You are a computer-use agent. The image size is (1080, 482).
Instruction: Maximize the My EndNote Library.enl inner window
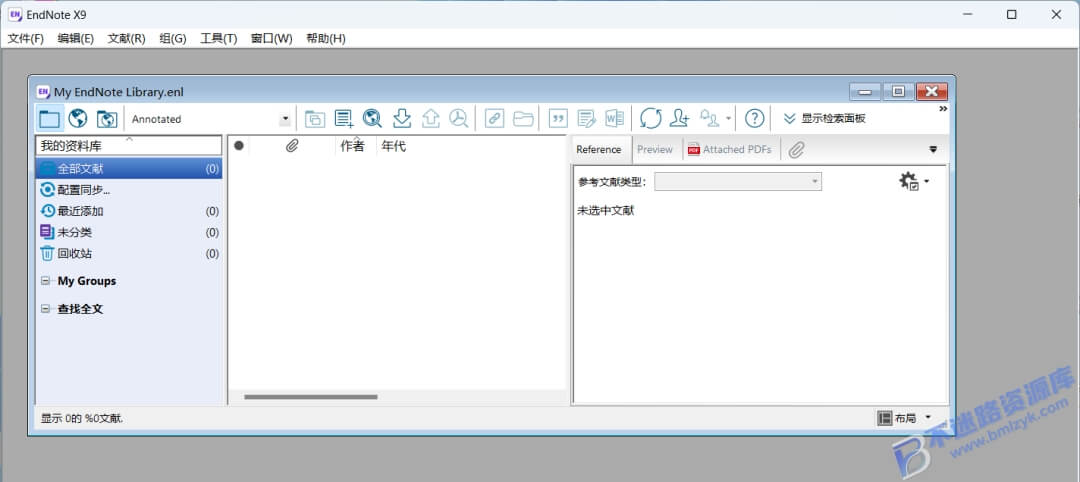click(x=898, y=92)
